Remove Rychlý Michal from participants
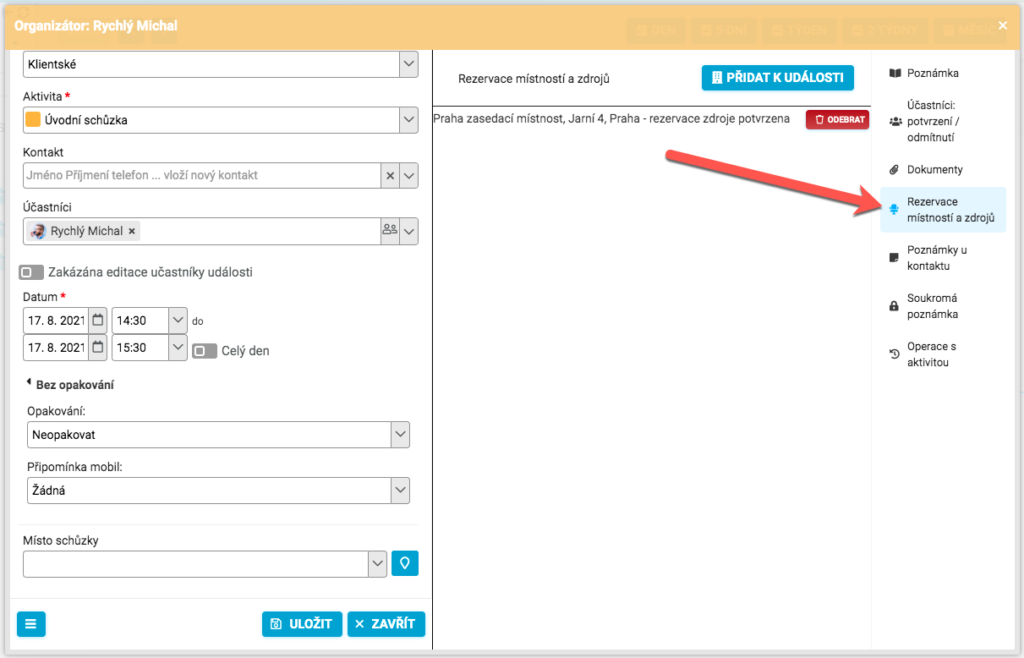 click(132, 231)
